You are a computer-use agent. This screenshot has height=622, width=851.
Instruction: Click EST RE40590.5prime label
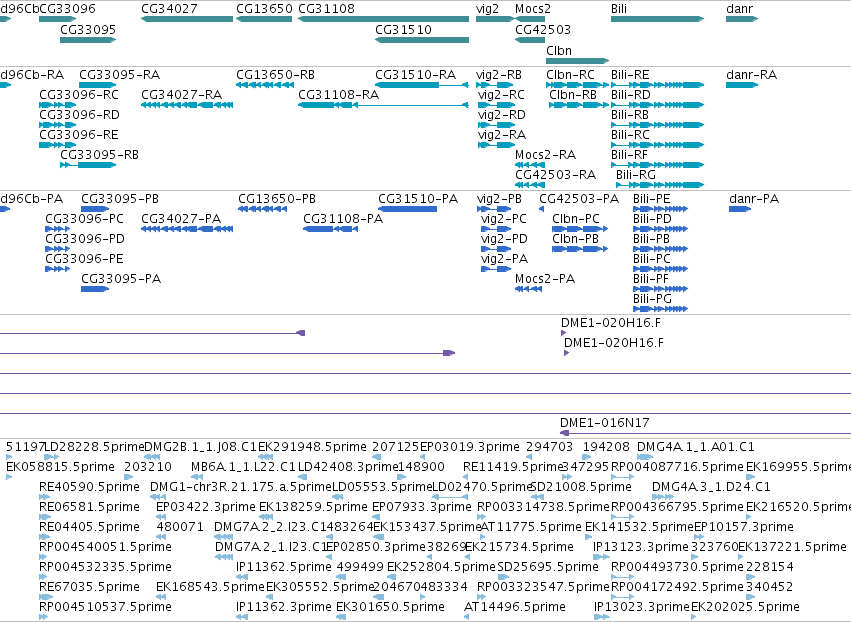pos(90,486)
